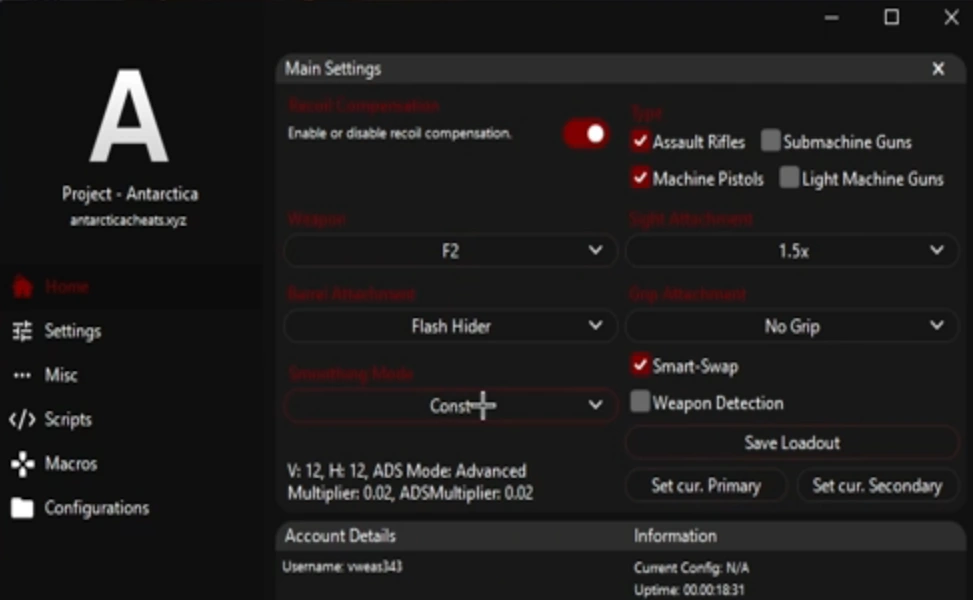Open the Scripts page
The height and width of the screenshot is (600, 973).
[68, 420]
